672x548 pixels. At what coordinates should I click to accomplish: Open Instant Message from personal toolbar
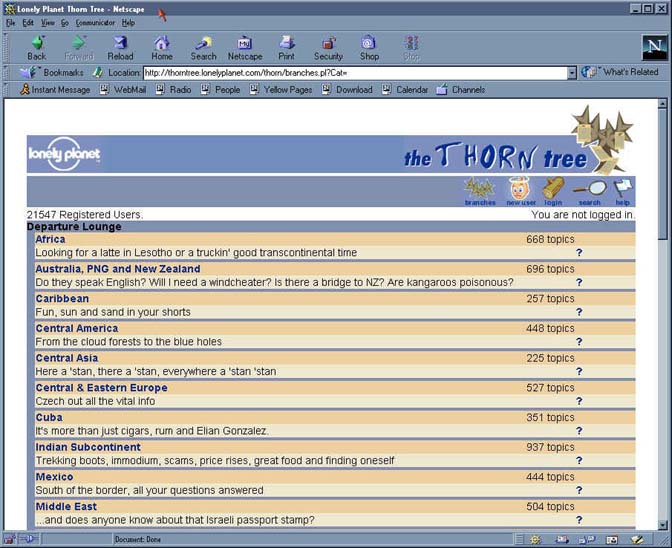pyautogui.click(x=55, y=90)
